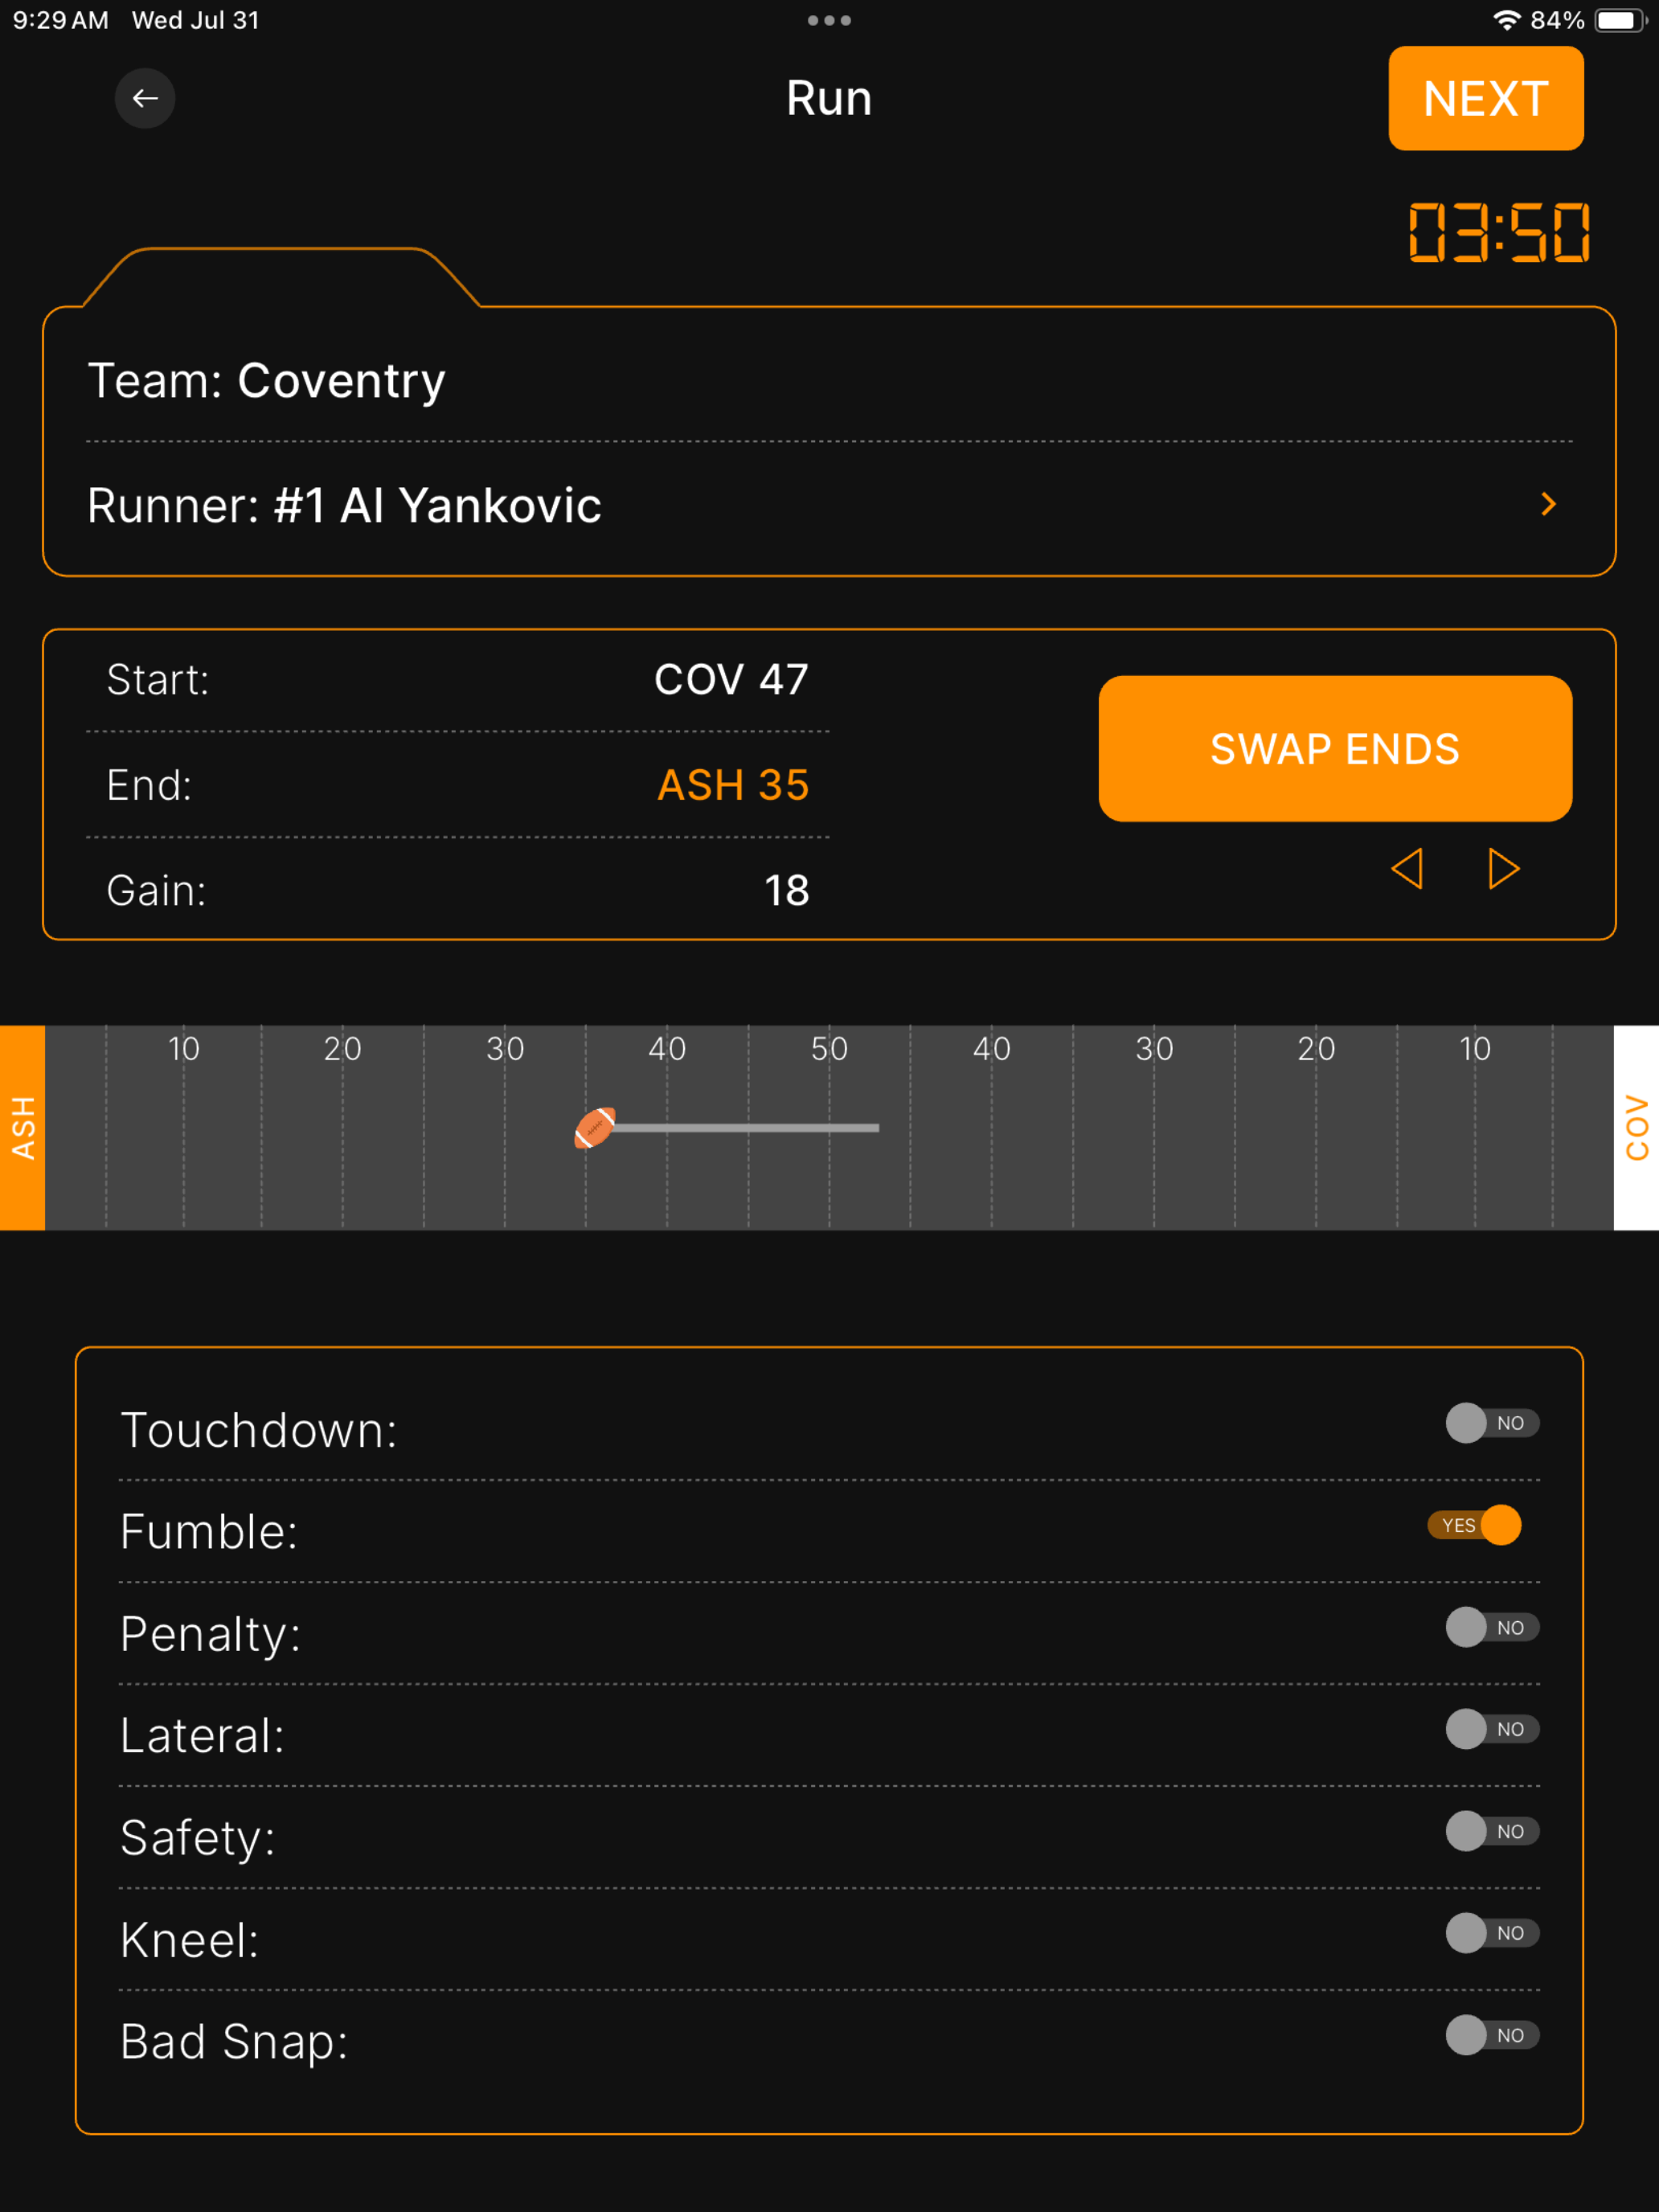This screenshot has width=1659, height=2212.
Task: Tap the status bar time 9:29 AM
Action: (60, 20)
